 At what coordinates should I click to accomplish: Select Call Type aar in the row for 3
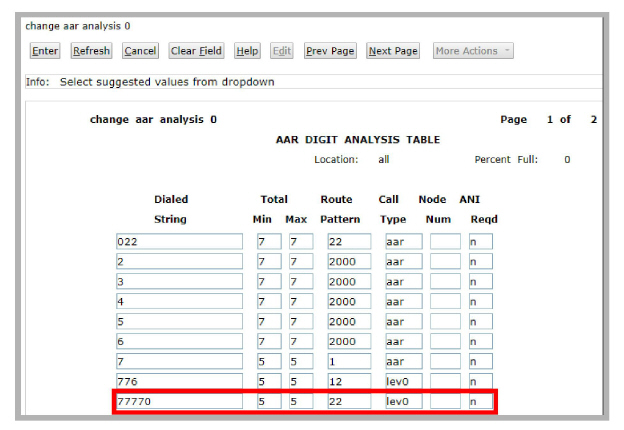404,281
